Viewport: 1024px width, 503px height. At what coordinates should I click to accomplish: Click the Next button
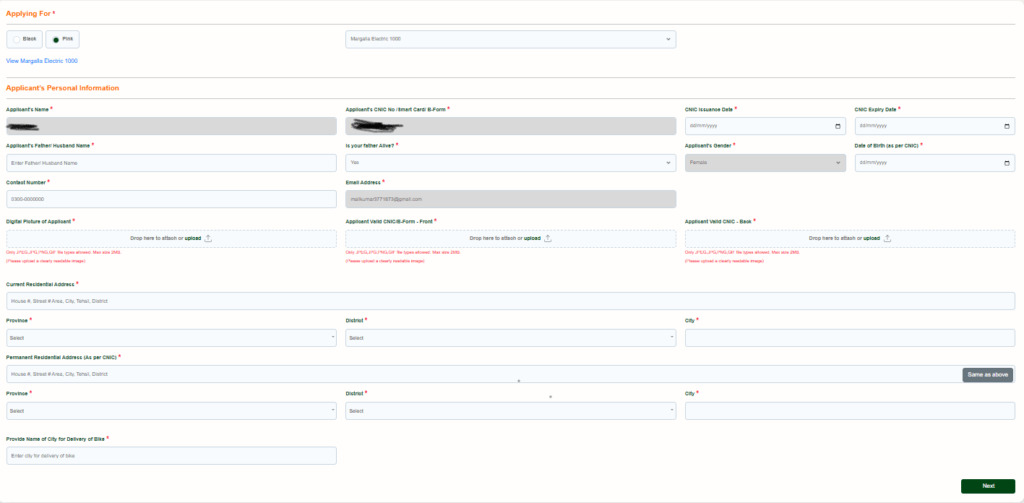pos(988,486)
